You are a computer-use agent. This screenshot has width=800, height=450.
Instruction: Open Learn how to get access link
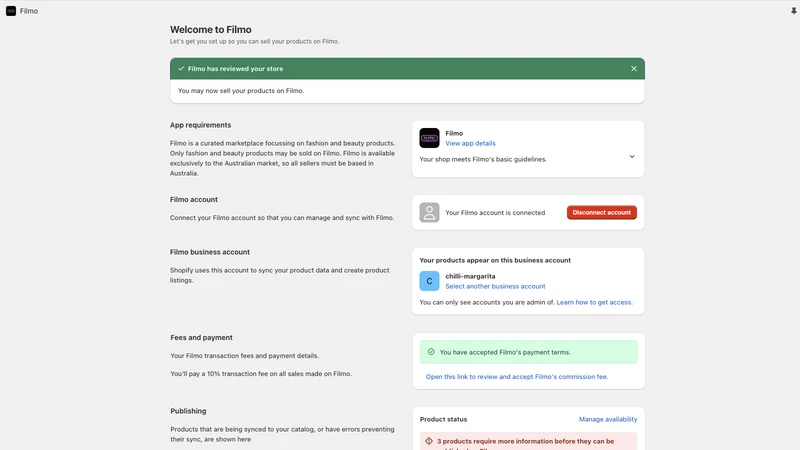[x=594, y=302]
